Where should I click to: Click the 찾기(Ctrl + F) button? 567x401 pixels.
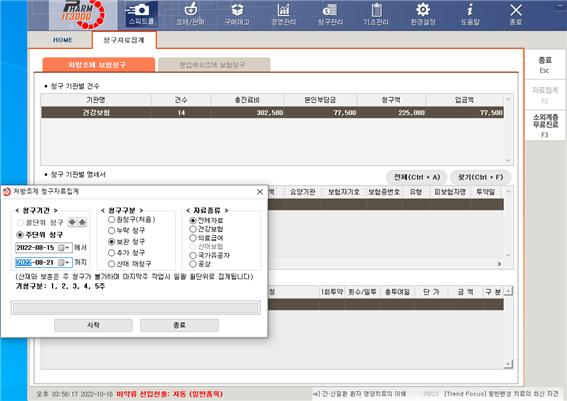481,178
